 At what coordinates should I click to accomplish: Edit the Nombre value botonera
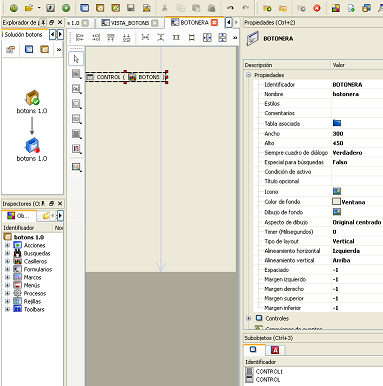pos(357,94)
